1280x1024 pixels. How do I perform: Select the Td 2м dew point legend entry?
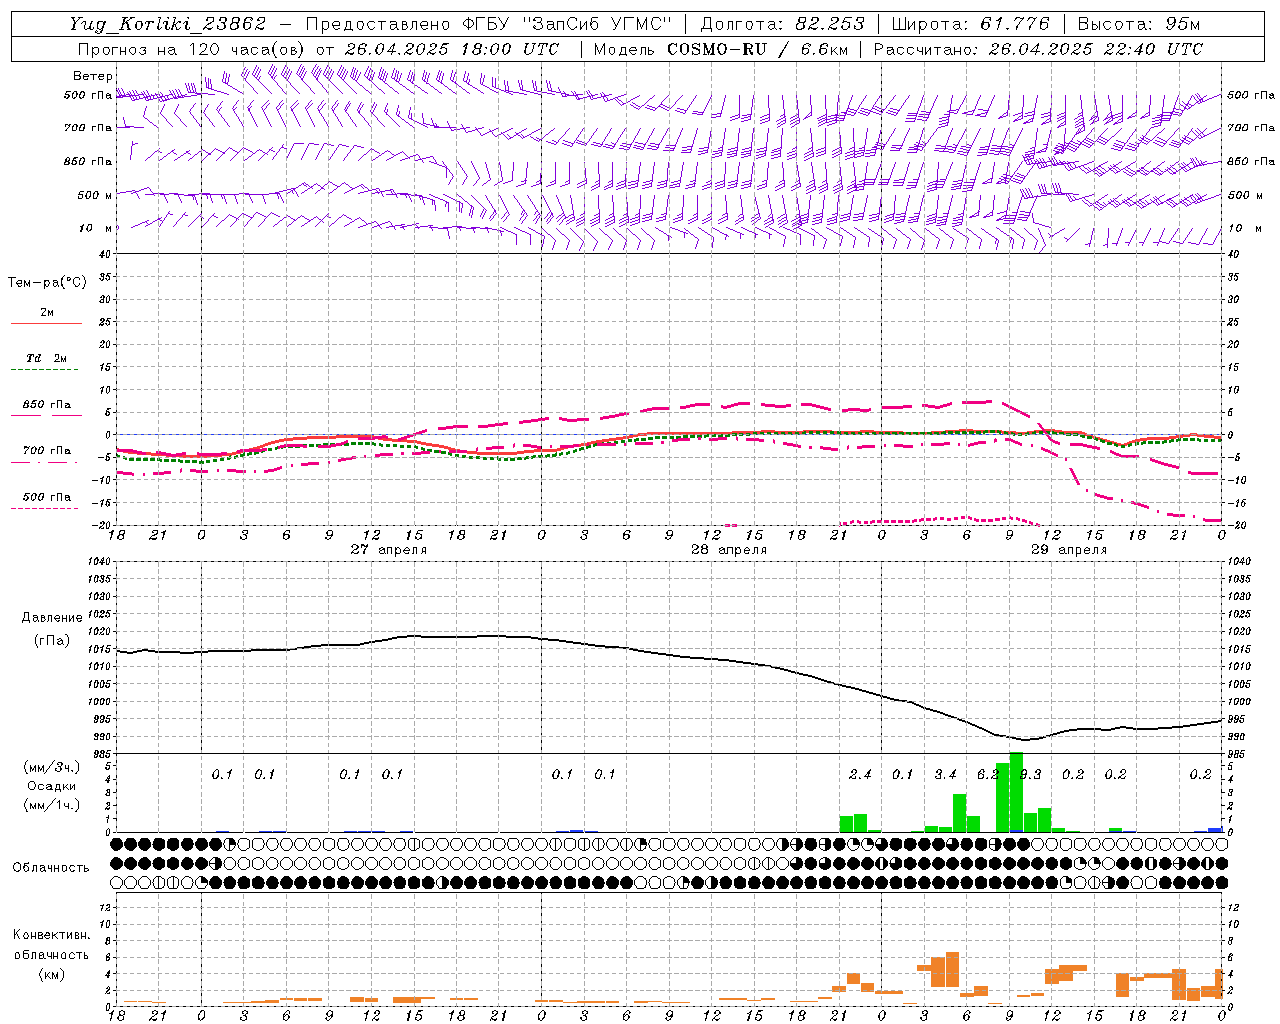point(46,358)
